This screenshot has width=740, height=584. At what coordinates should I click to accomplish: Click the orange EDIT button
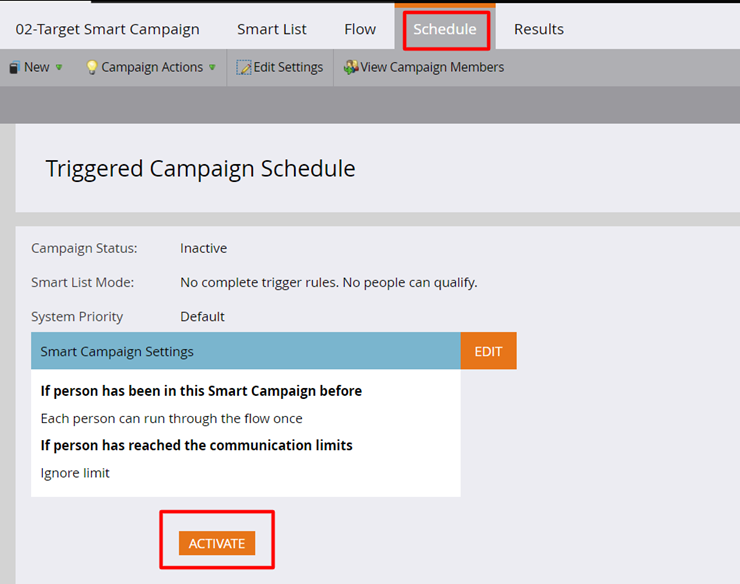click(488, 351)
